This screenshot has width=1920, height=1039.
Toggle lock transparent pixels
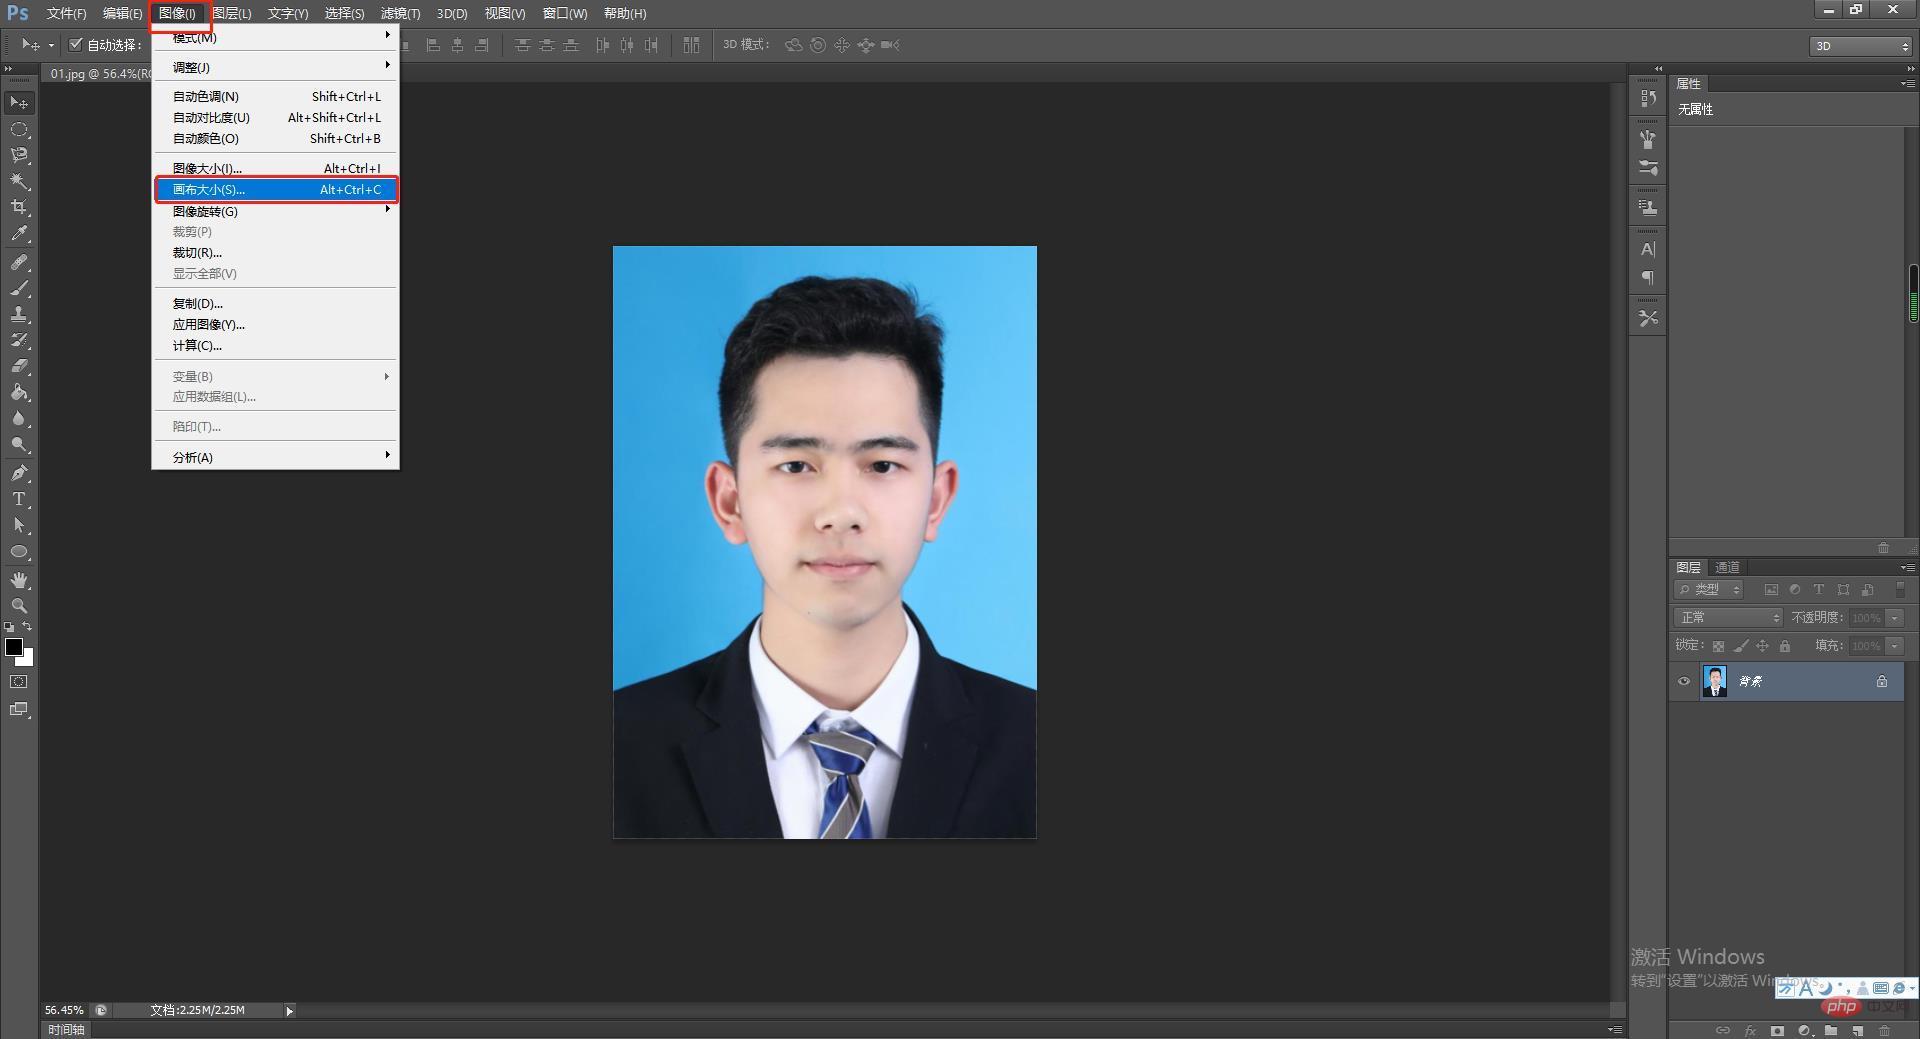point(1718,646)
